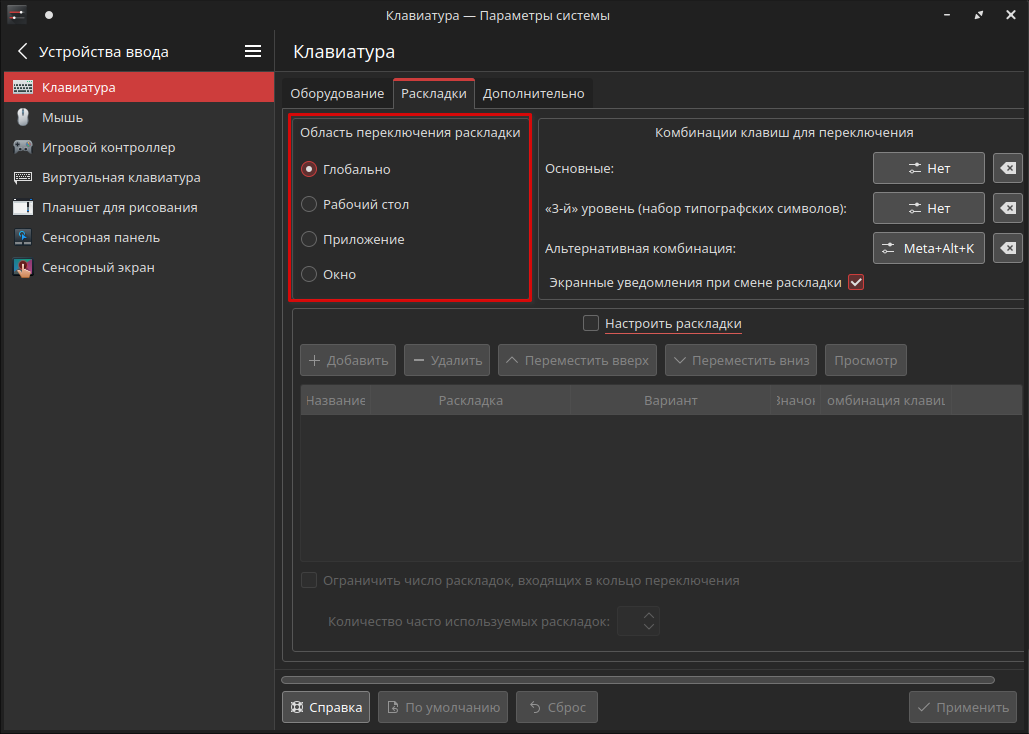This screenshot has height=734, width=1029.
Task: Select Клавиатура in the sidebar
Action: [x=138, y=87]
